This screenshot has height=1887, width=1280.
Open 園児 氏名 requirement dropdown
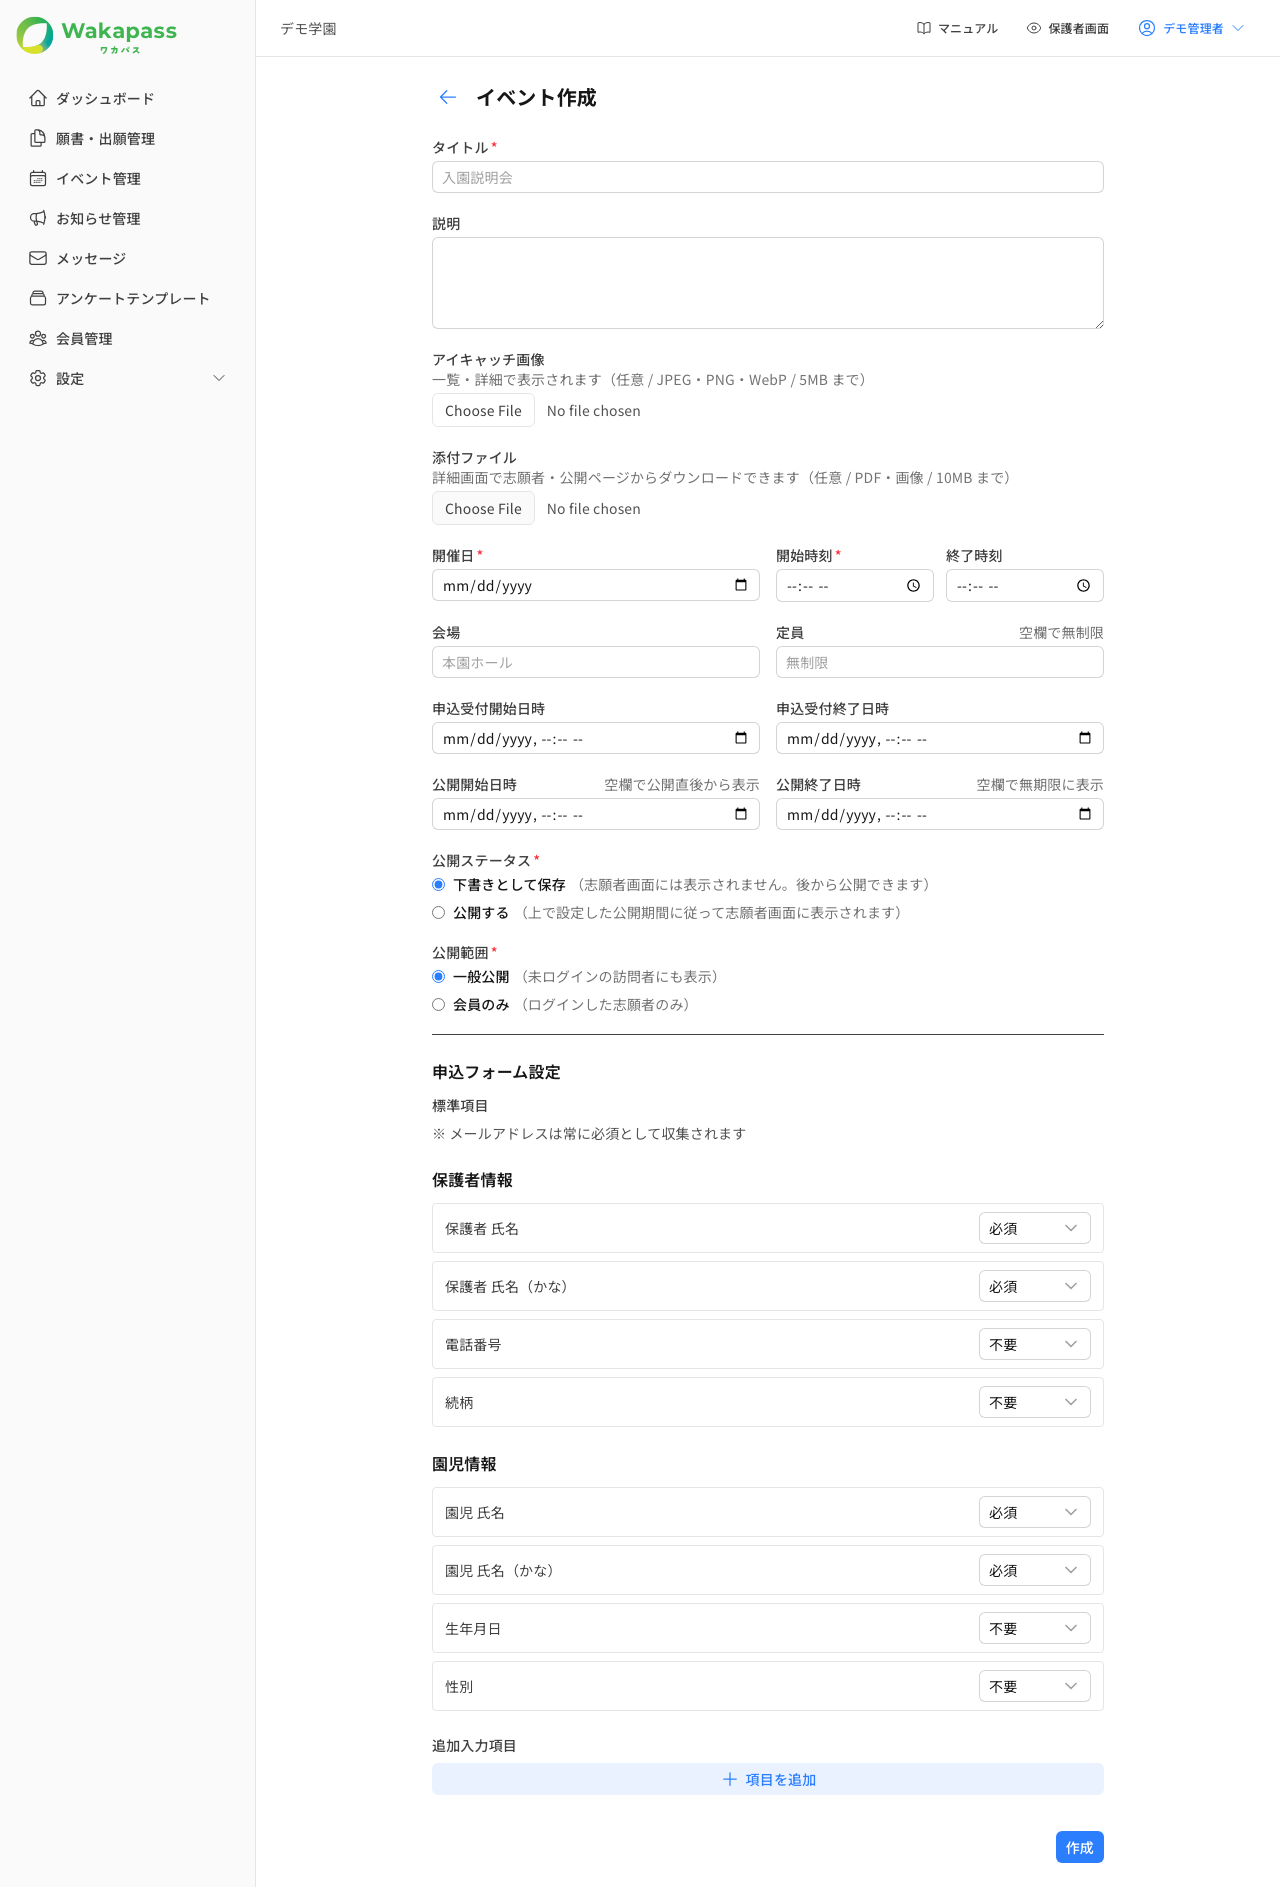[1034, 1512]
